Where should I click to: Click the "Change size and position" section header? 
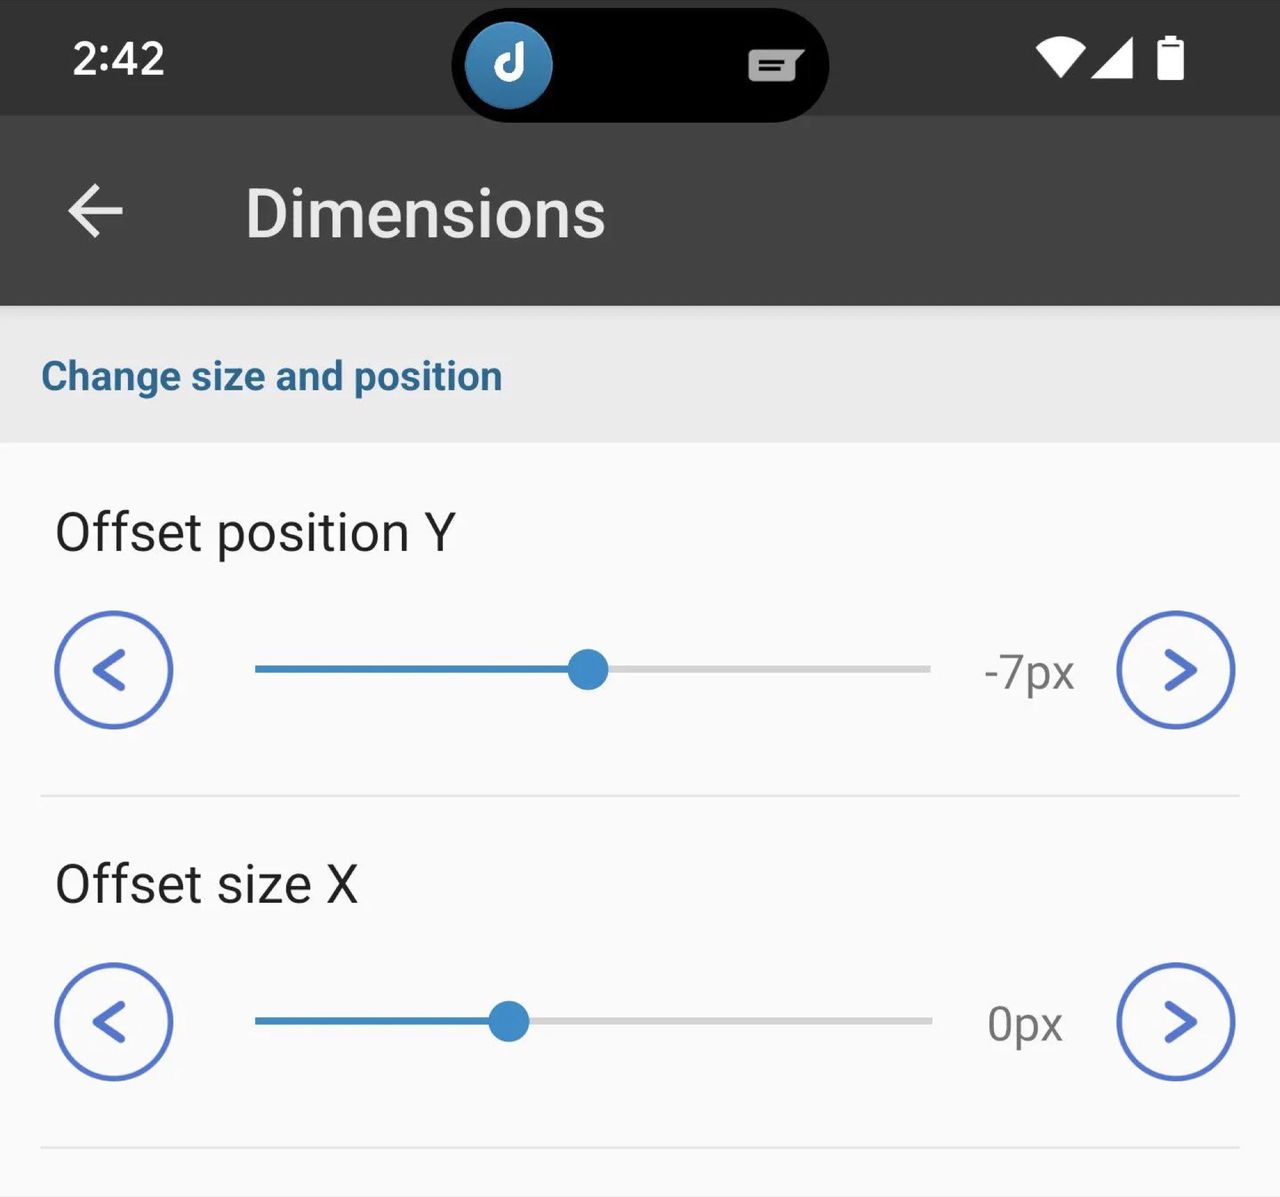pyautogui.click(x=272, y=377)
